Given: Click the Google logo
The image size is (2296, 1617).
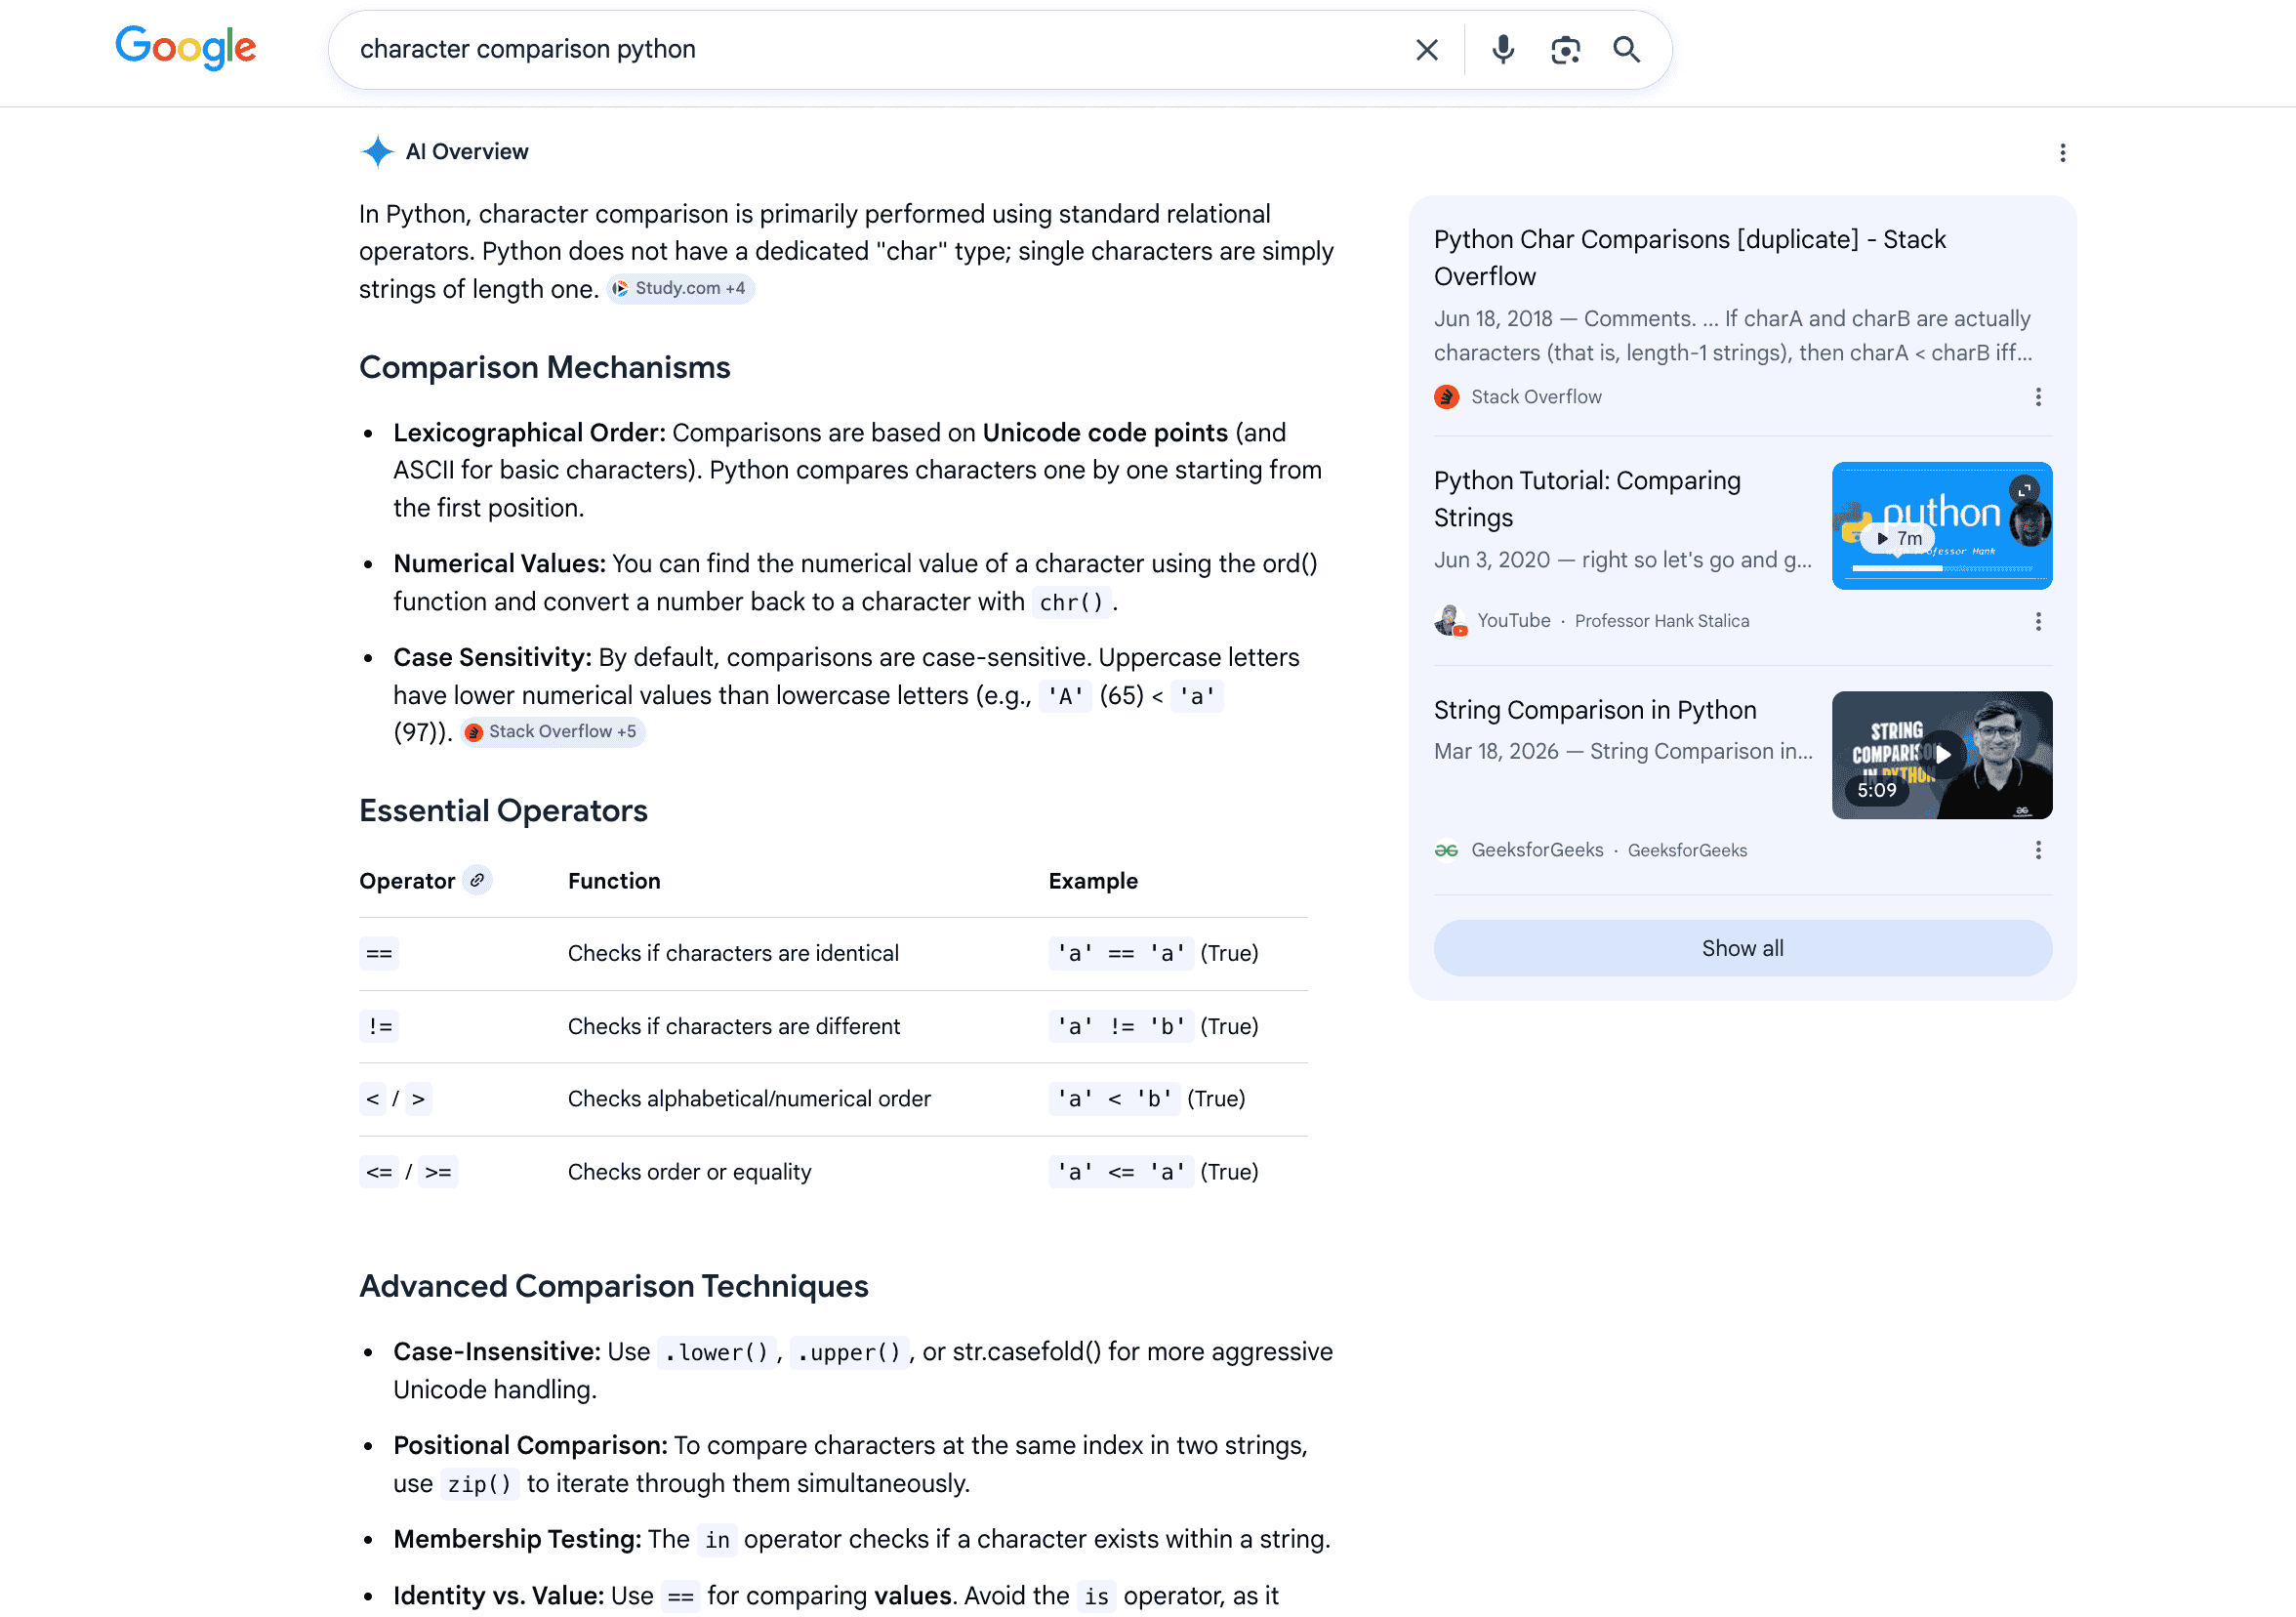Looking at the screenshot, I should click(186, 48).
